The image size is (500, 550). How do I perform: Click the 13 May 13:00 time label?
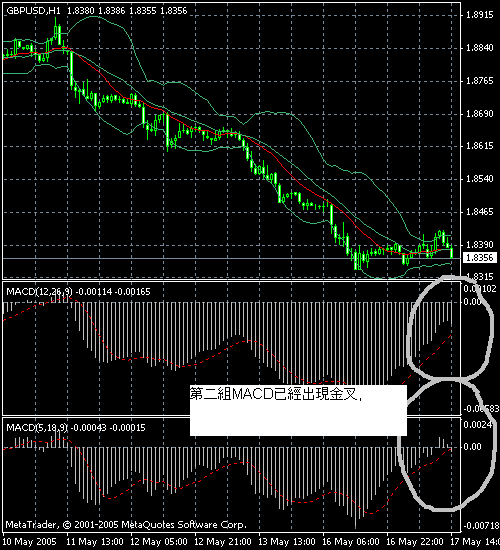pyautogui.click(x=287, y=542)
